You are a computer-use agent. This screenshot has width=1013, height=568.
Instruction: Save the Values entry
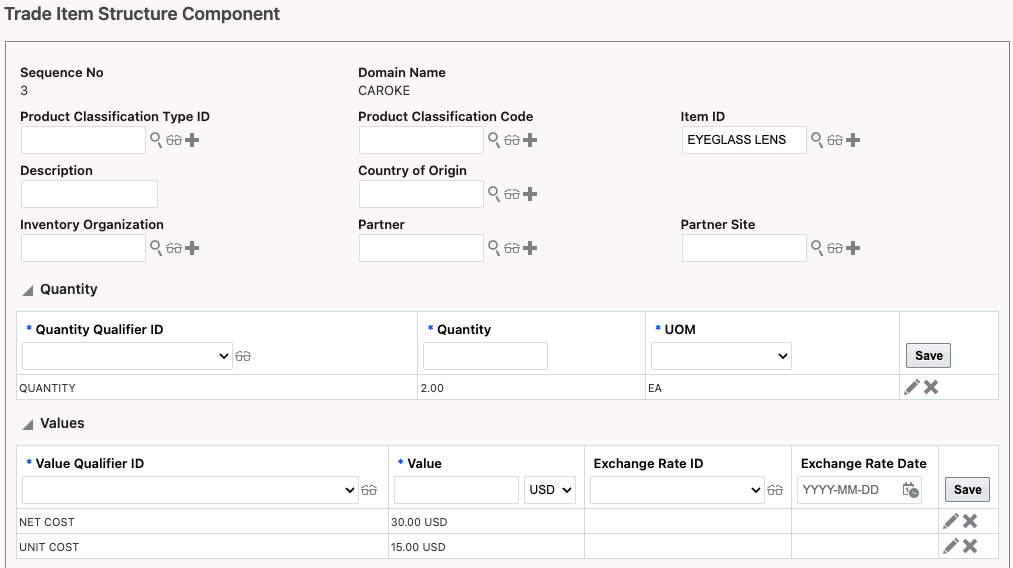(x=967, y=489)
